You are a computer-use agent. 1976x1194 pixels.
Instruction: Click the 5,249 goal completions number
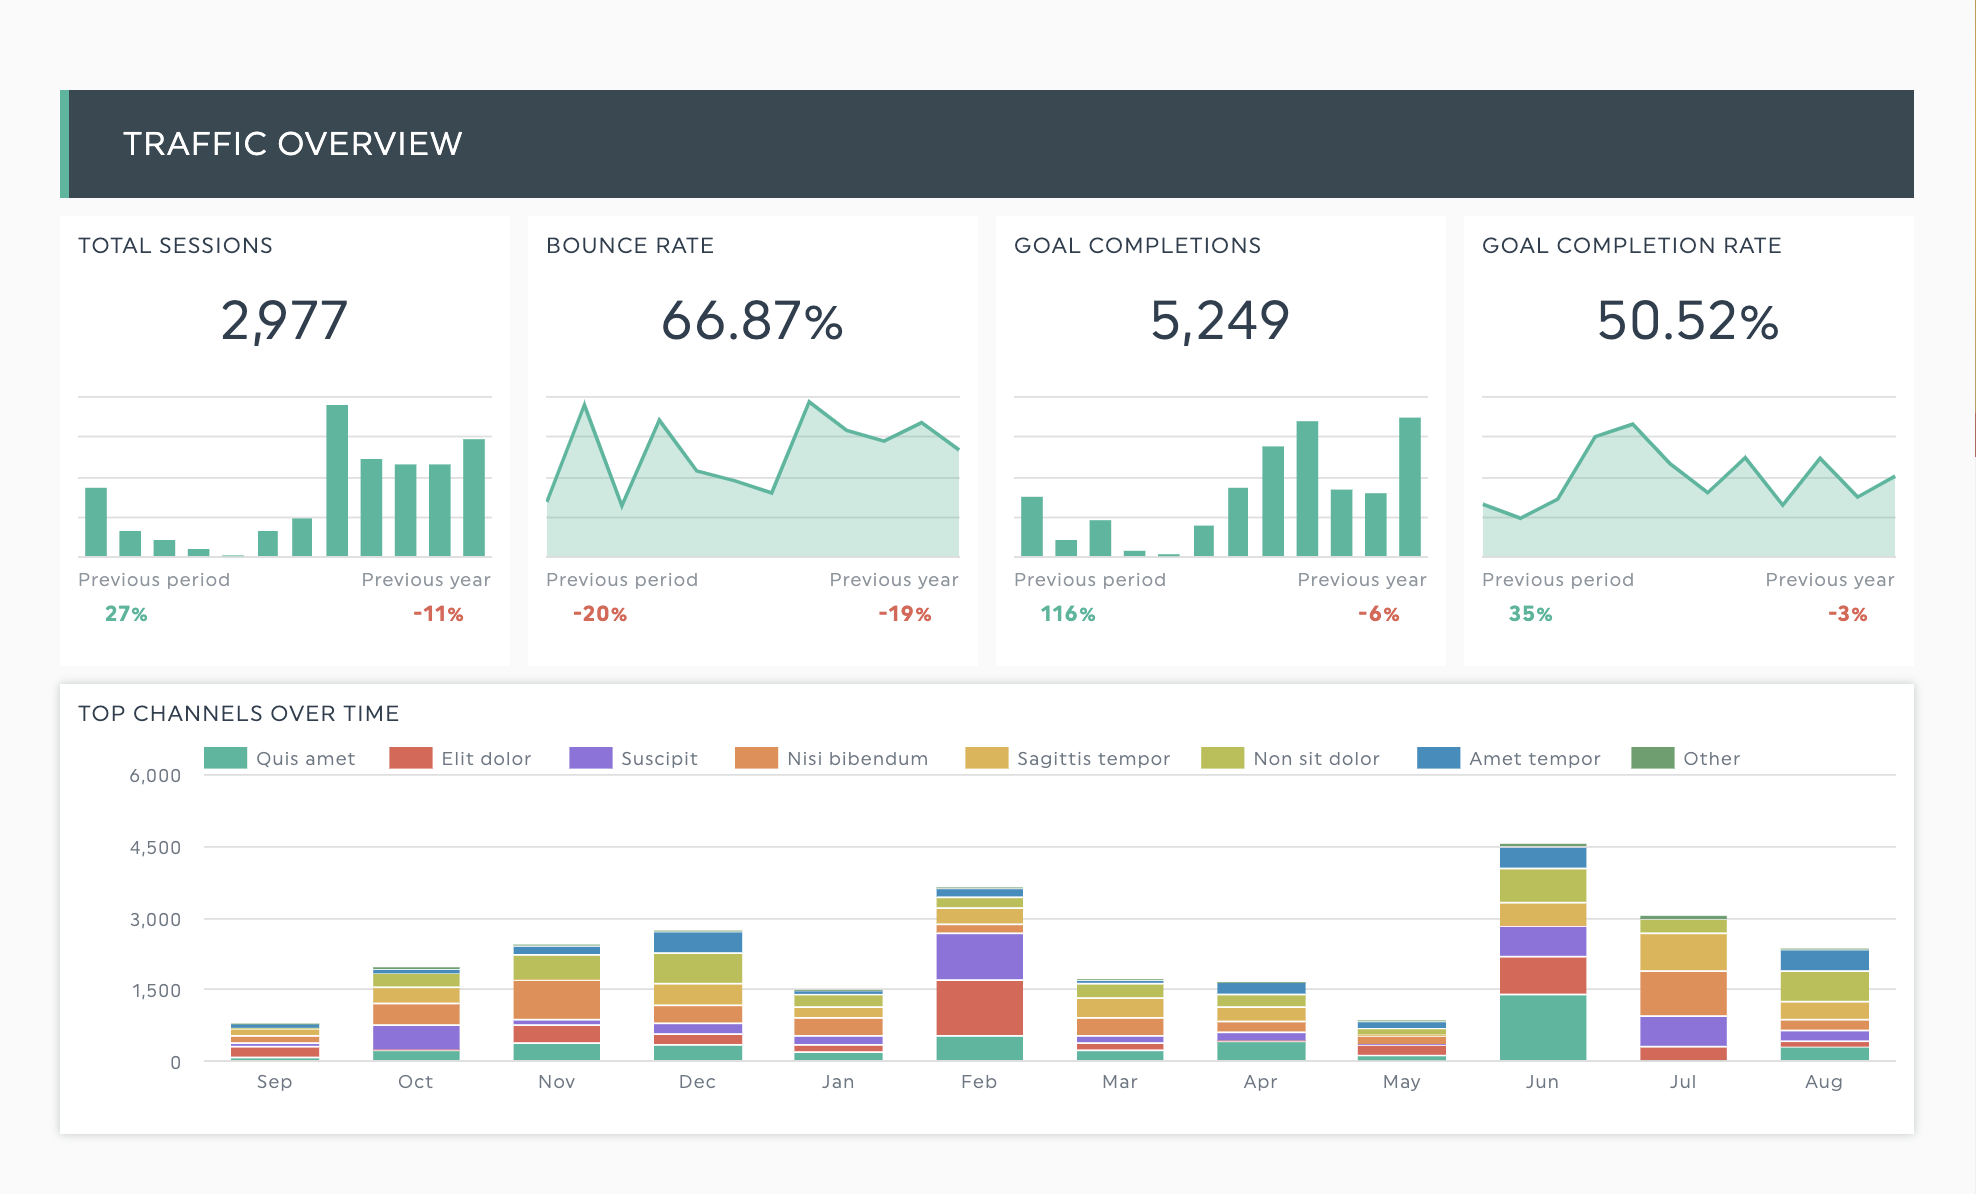coord(1220,321)
